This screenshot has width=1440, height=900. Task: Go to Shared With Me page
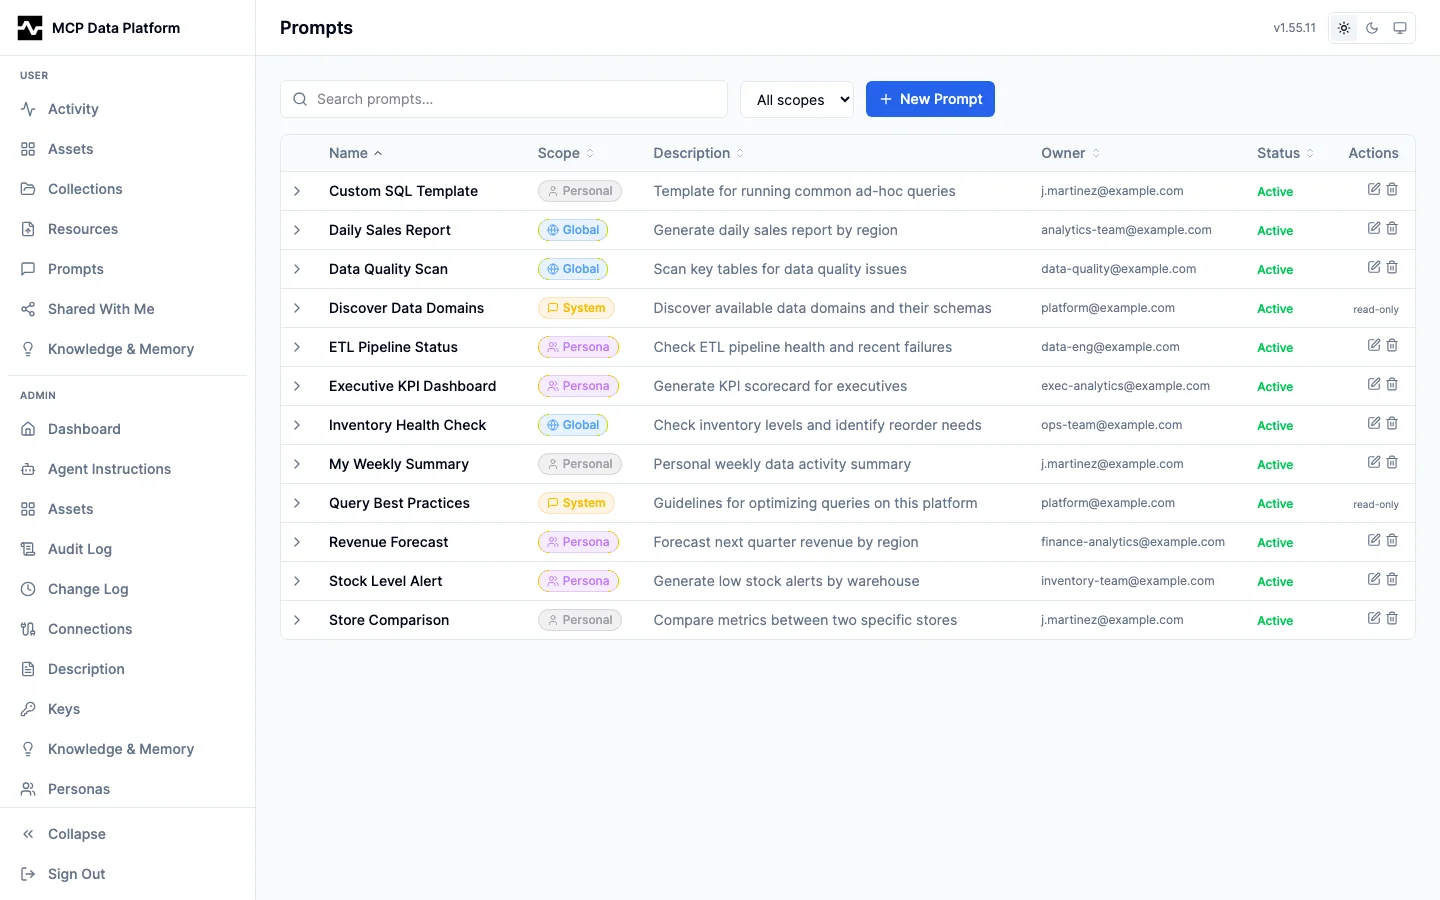click(x=101, y=309)
